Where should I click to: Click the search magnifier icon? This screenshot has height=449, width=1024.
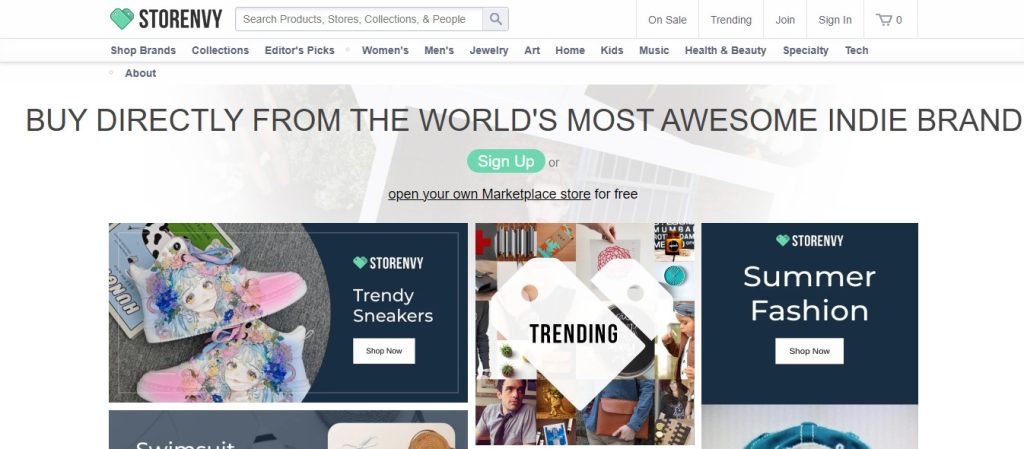[496, 19]
